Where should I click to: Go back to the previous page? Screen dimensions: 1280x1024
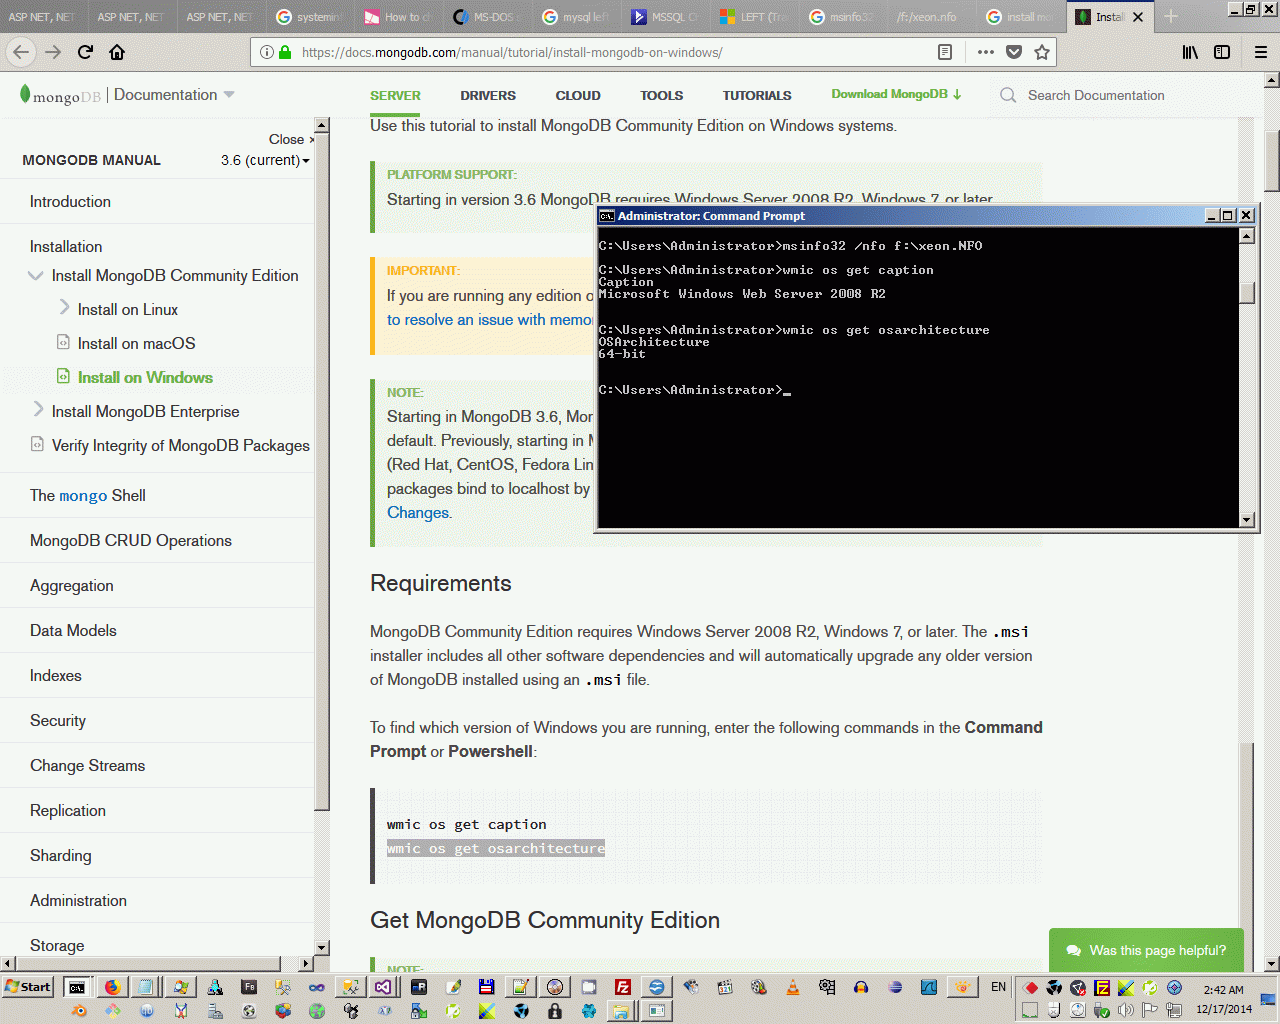[x=22, y=52]
